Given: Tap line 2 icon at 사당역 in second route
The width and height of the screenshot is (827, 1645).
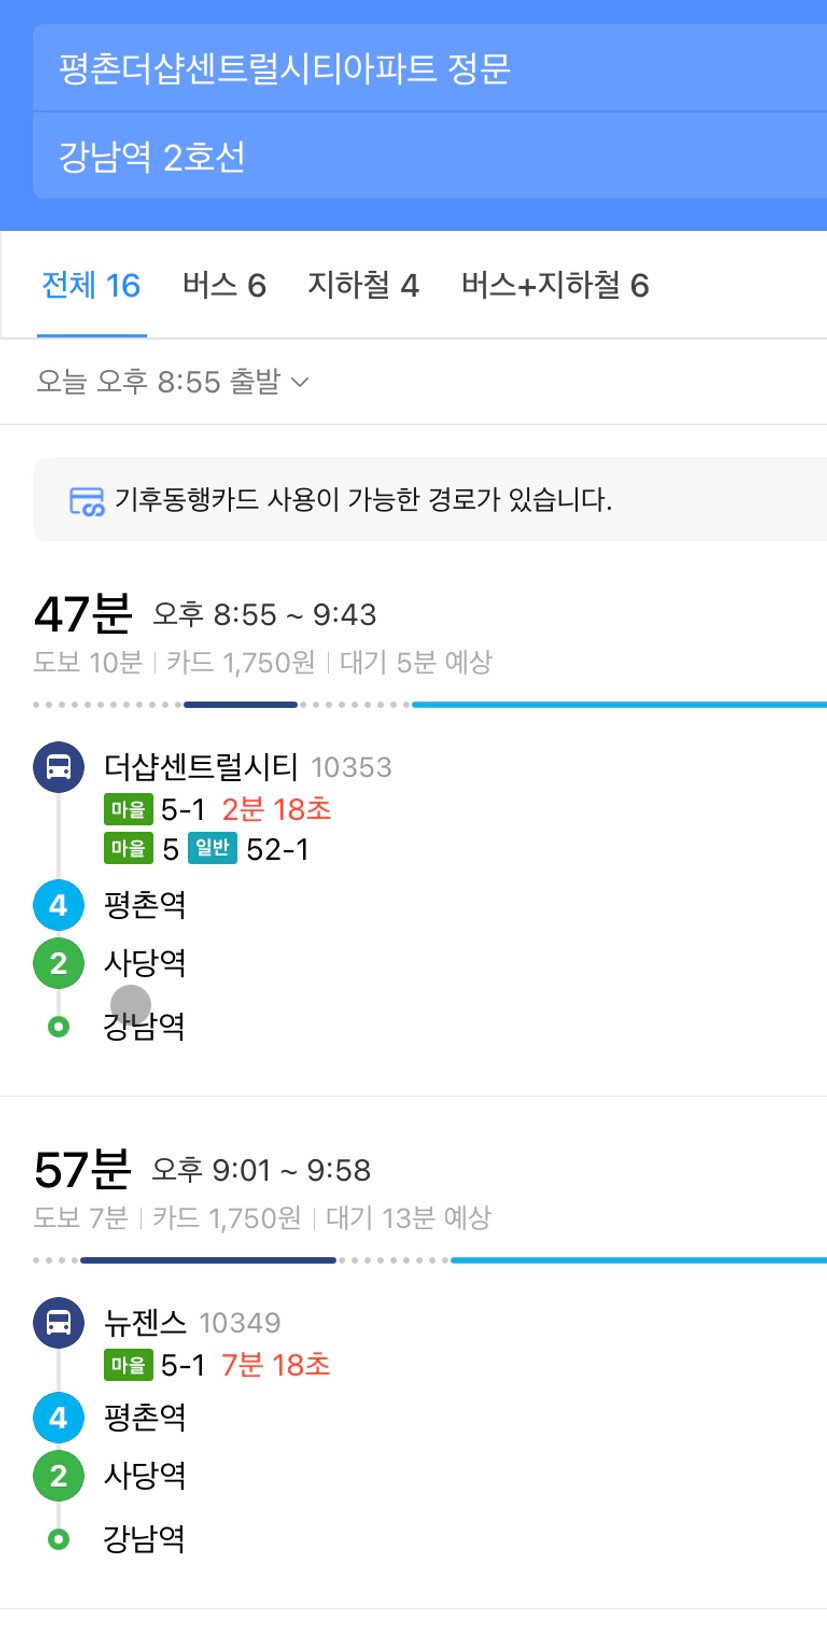Looking at the screenshot, I should [58, 1475].
